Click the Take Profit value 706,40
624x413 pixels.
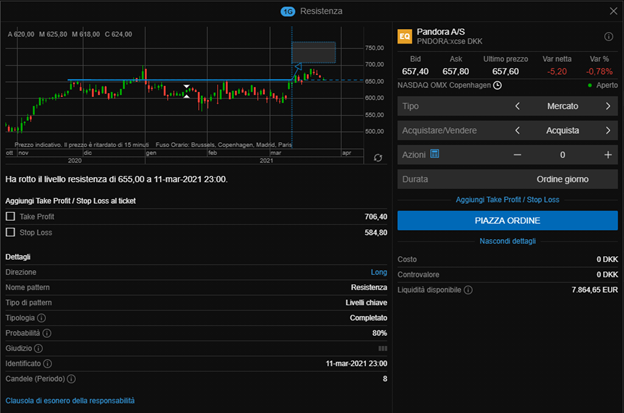click(x=376, y=217)
